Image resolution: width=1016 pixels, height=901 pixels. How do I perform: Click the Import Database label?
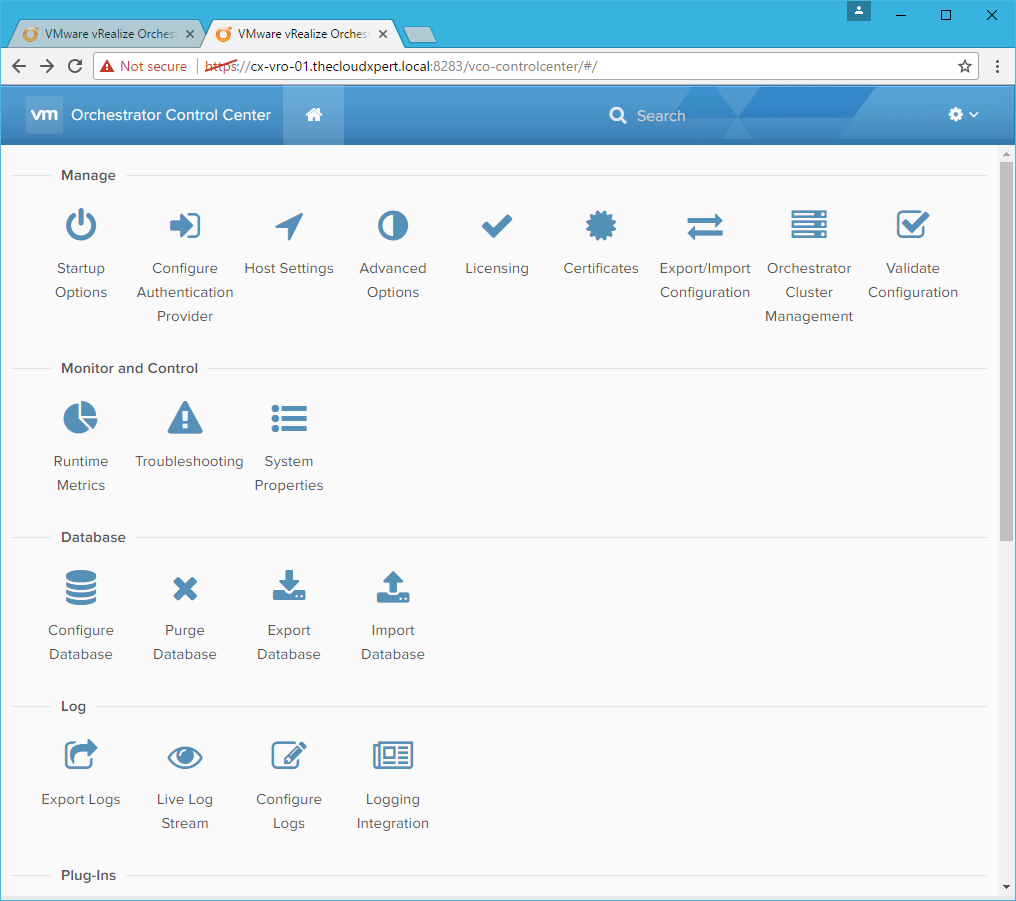(x=393, y=642)
